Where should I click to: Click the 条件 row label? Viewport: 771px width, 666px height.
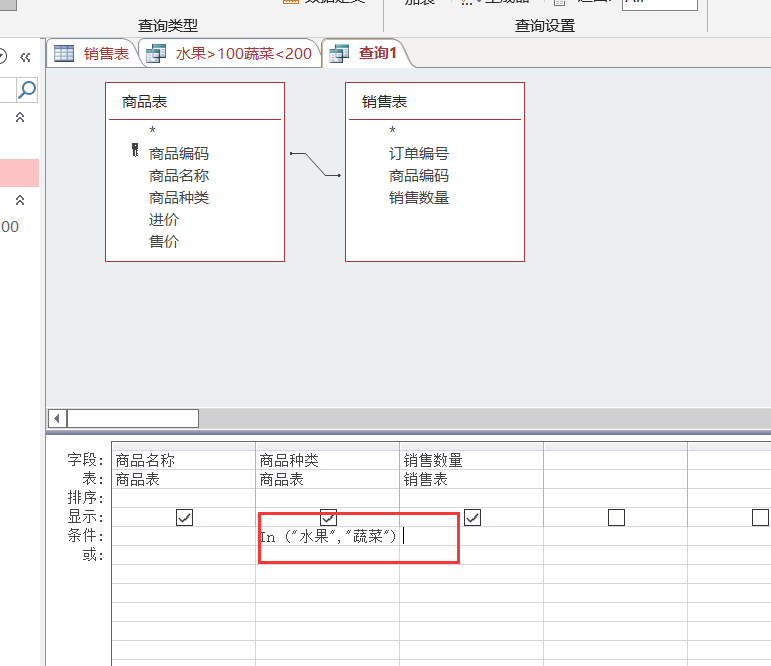point(86,535)
